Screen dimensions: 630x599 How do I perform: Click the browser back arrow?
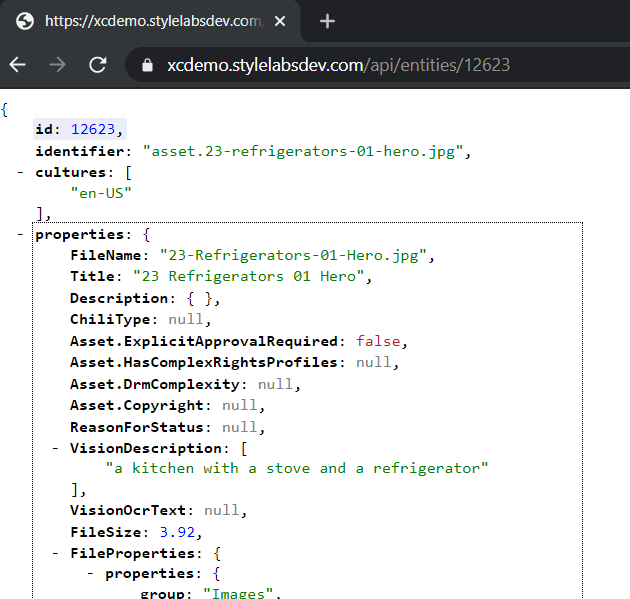pyautogui.click(x=17, y=65)
